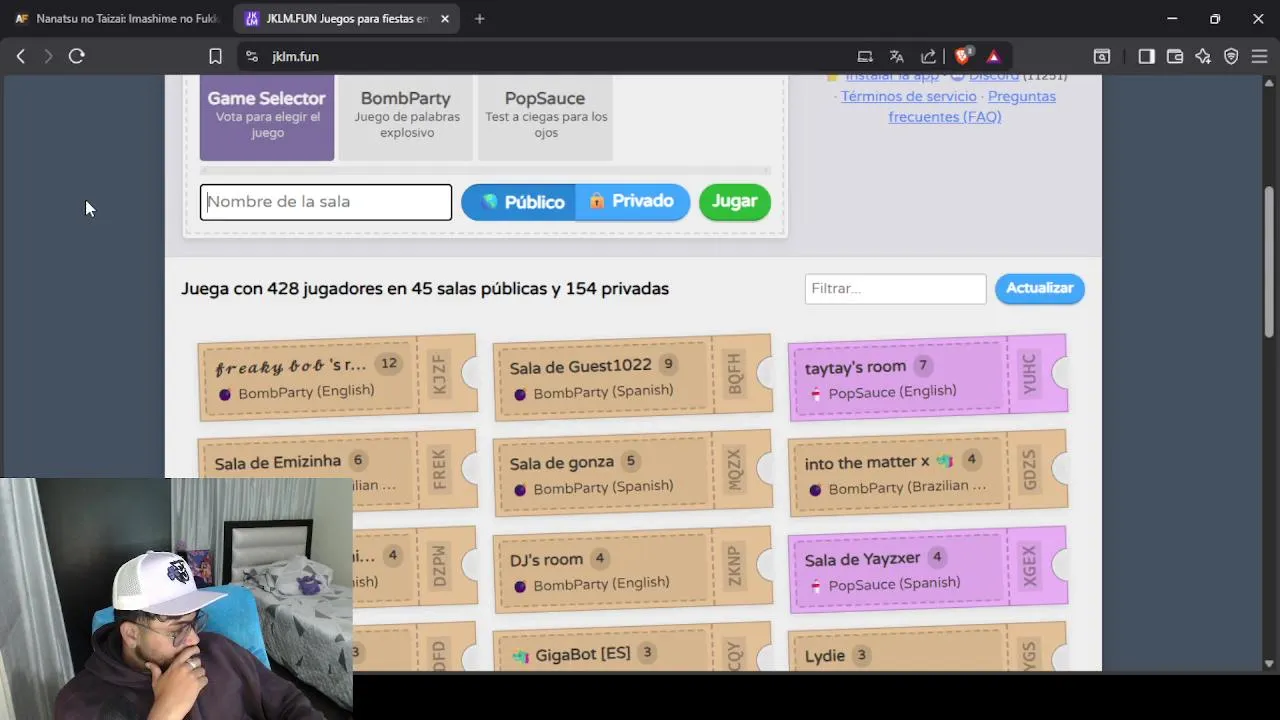Screen dimensions: 1280x720
Task: Click the page vertical scrollbar thumb
Action: pyautogui.click(x=1269, y=262)
